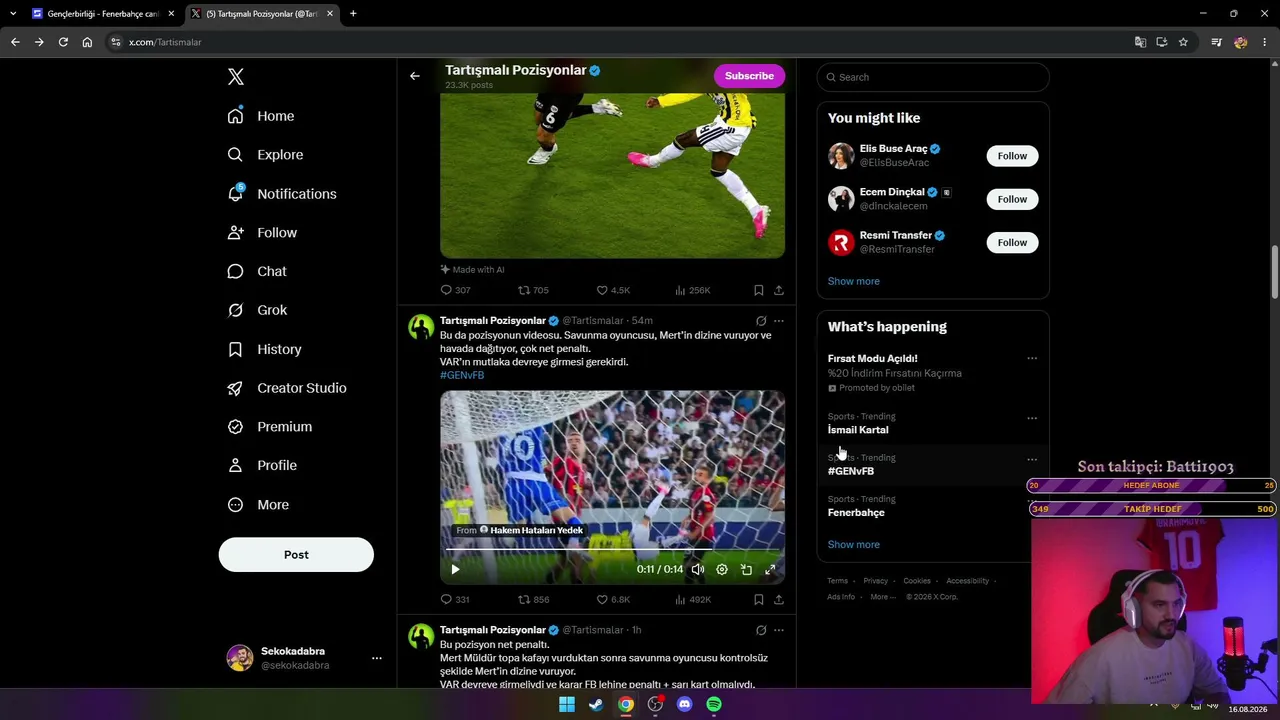Focus the X Search field
The height and width of the screenshot is (720, 1280).
(x=933, y=77)
